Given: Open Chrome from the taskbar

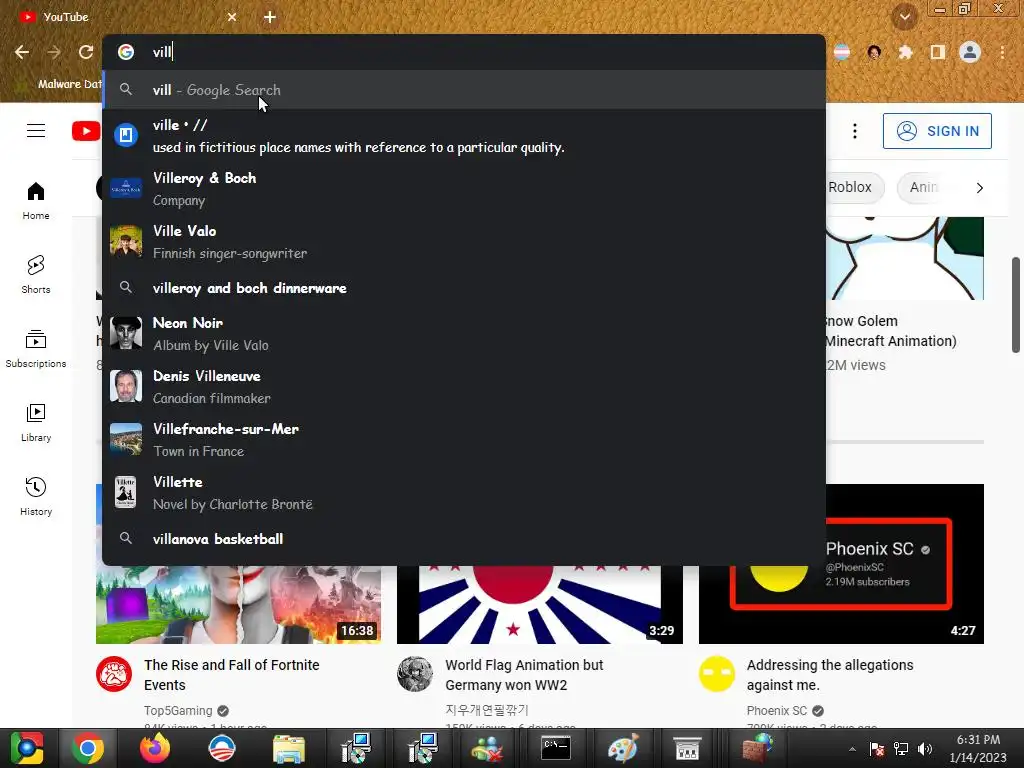Looking at the screenshot, I should (88, 748).
